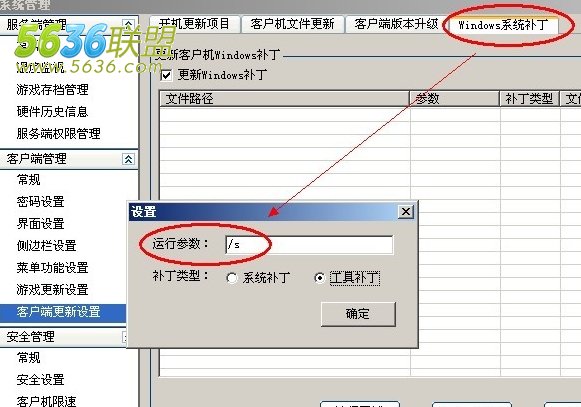Focus the 运行参数 input field

[309, 245]
